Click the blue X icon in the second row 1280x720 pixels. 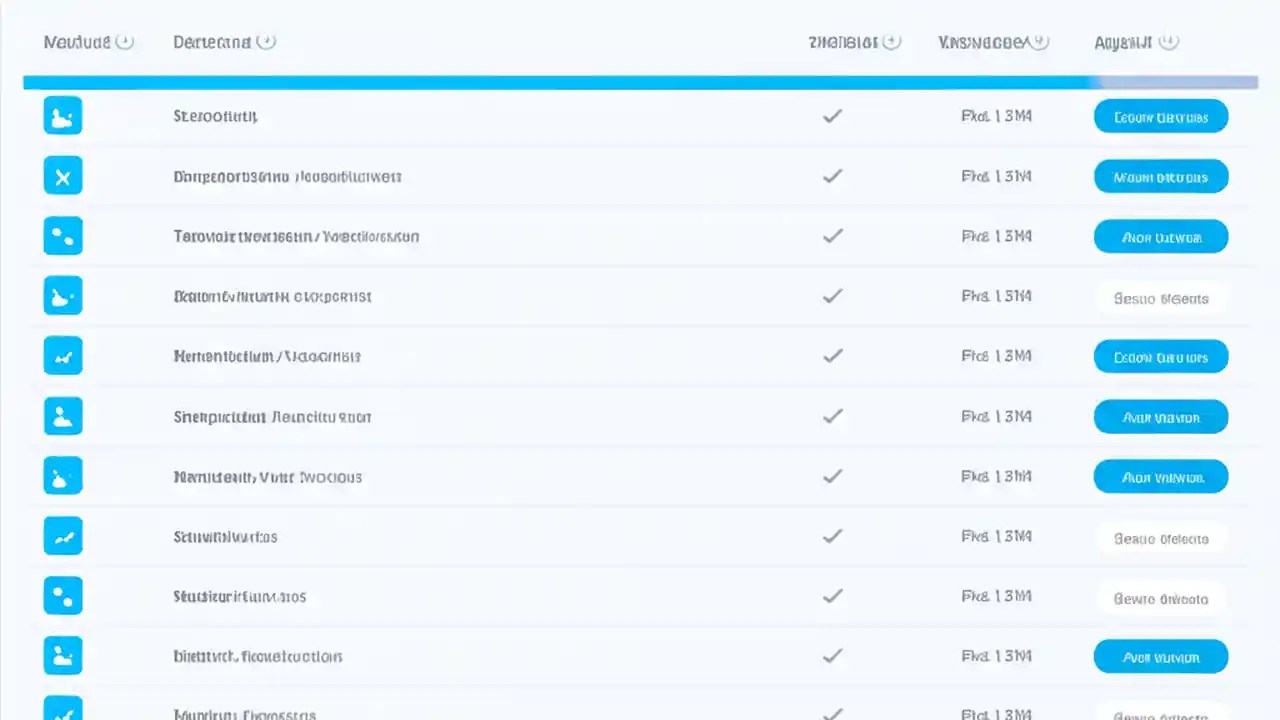tap(63, 176)
